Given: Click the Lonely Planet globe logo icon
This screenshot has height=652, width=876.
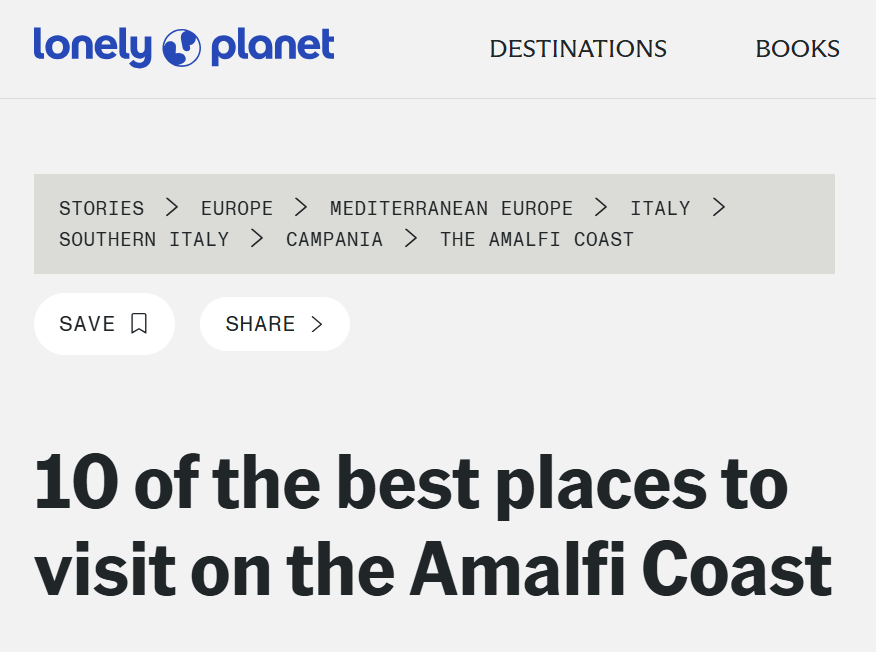Looking at the screenshot, I should [182, 48].
